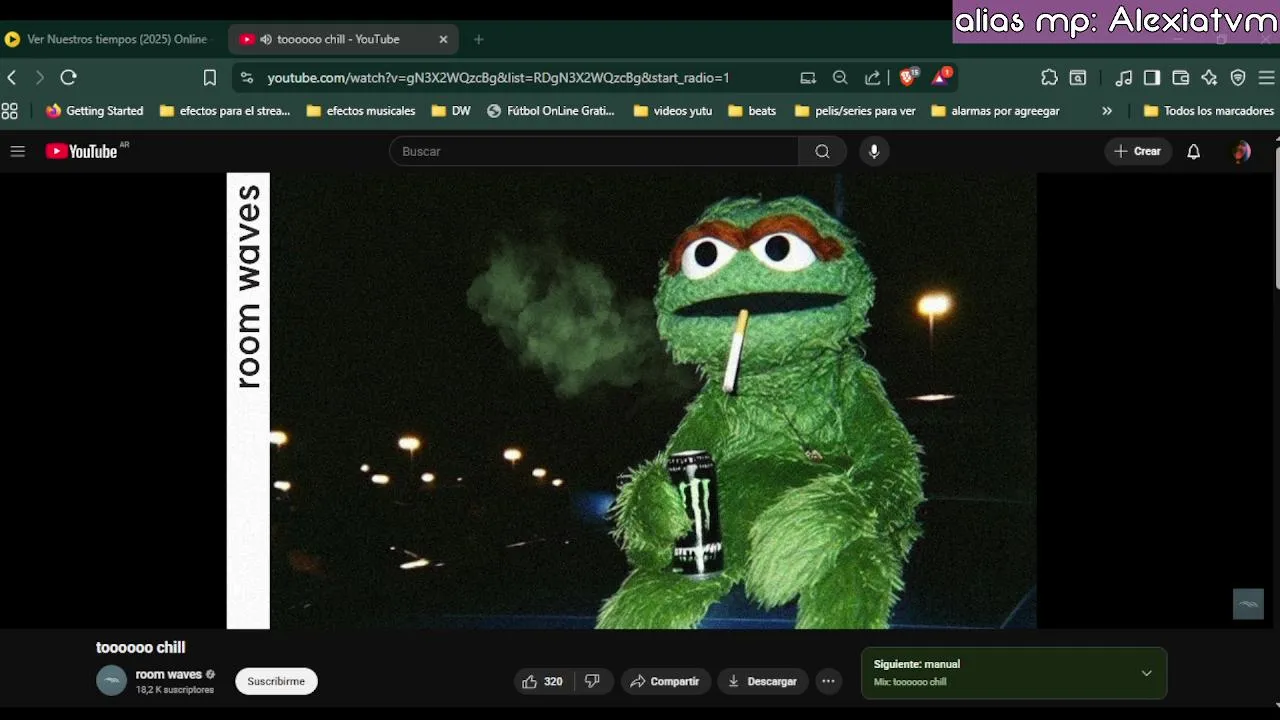Viewport: 1280px width, 720px height.
Task: Open the Brave VPN shield icon
Action: 1238,77
